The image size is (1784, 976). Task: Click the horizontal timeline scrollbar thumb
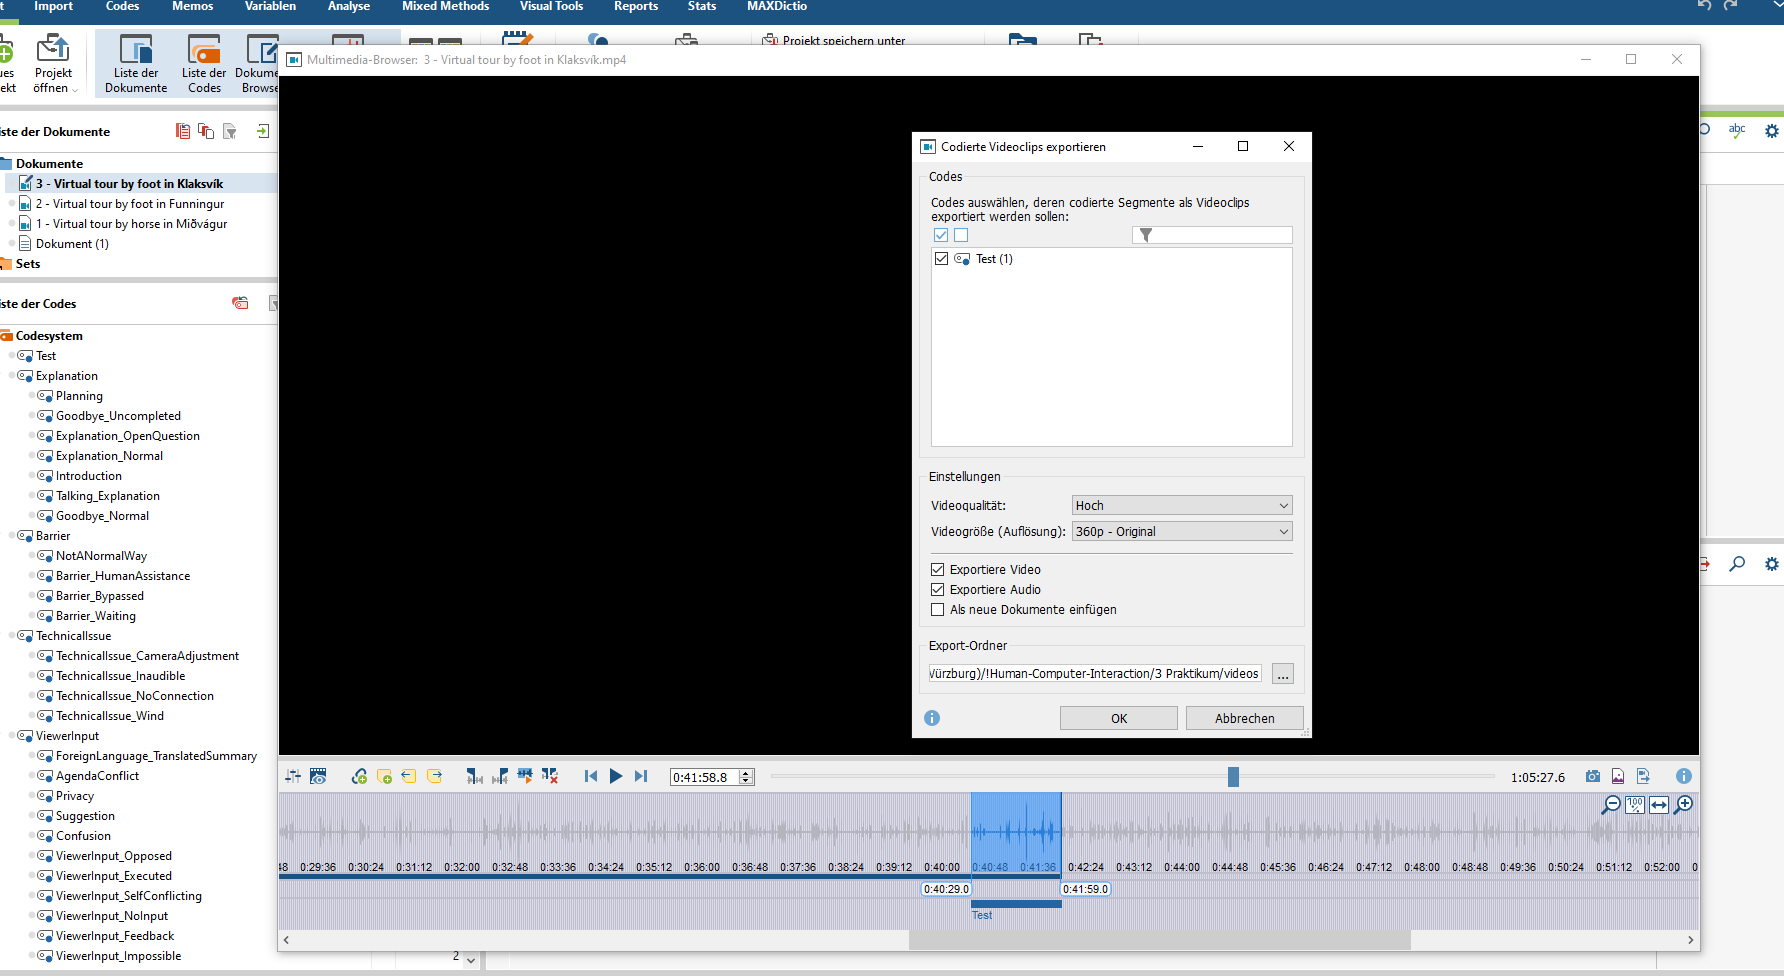(x=1160, y=940)
